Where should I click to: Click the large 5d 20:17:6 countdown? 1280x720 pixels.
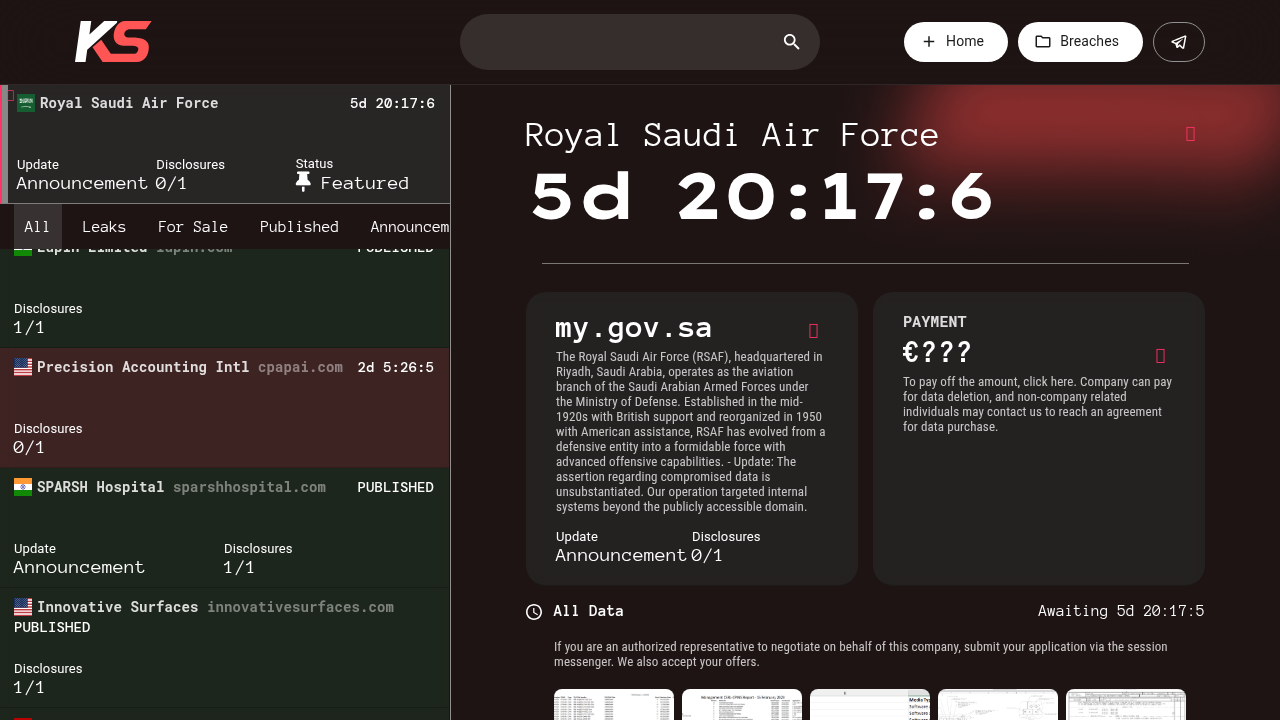762,197
